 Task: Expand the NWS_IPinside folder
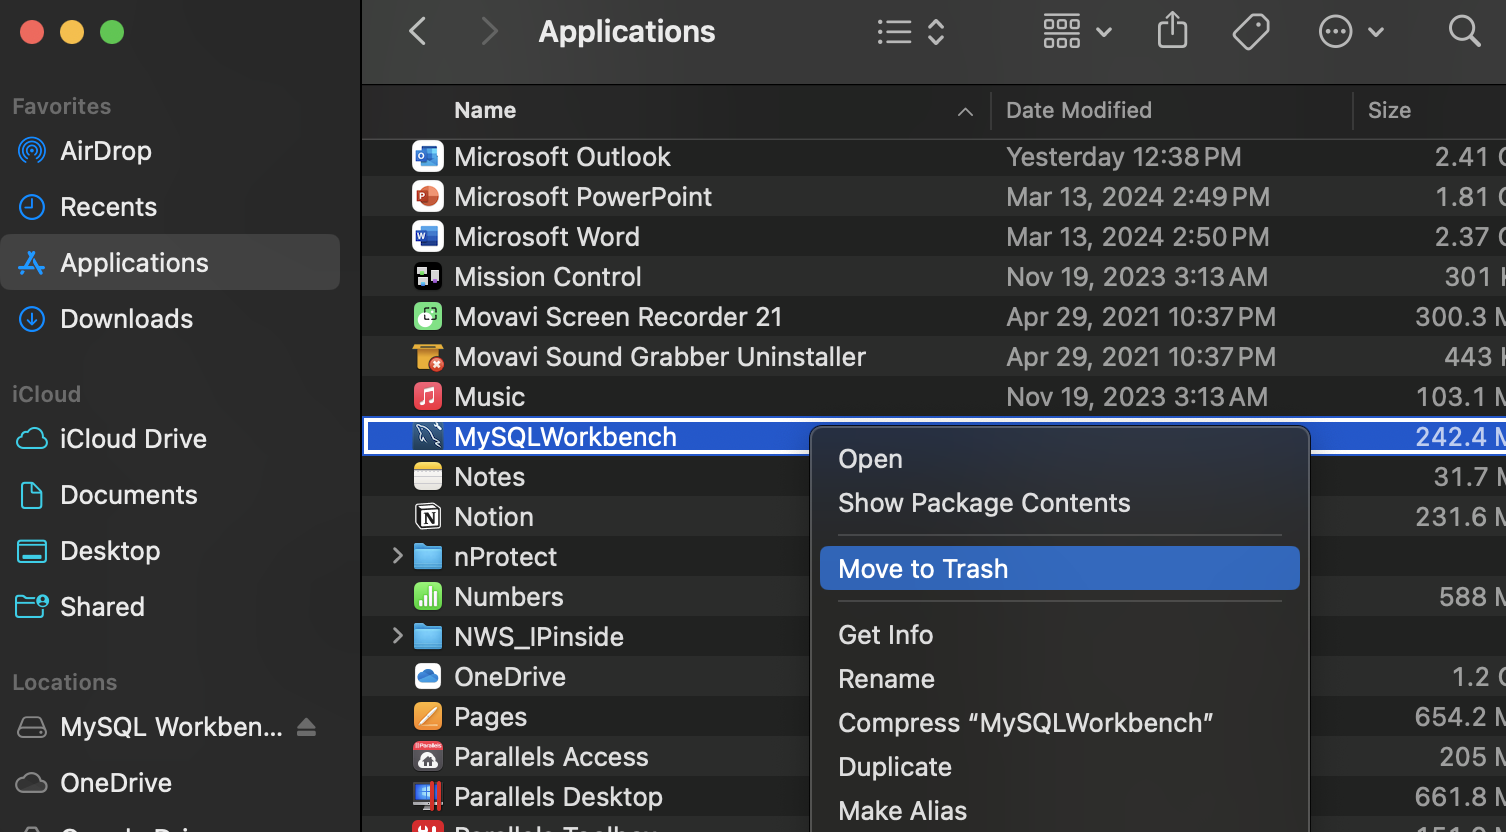[x=397, y=636]
